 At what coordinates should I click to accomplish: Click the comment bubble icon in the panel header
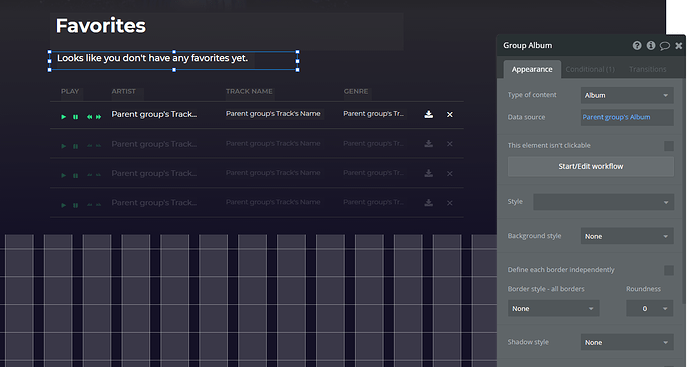click(664, 46)
